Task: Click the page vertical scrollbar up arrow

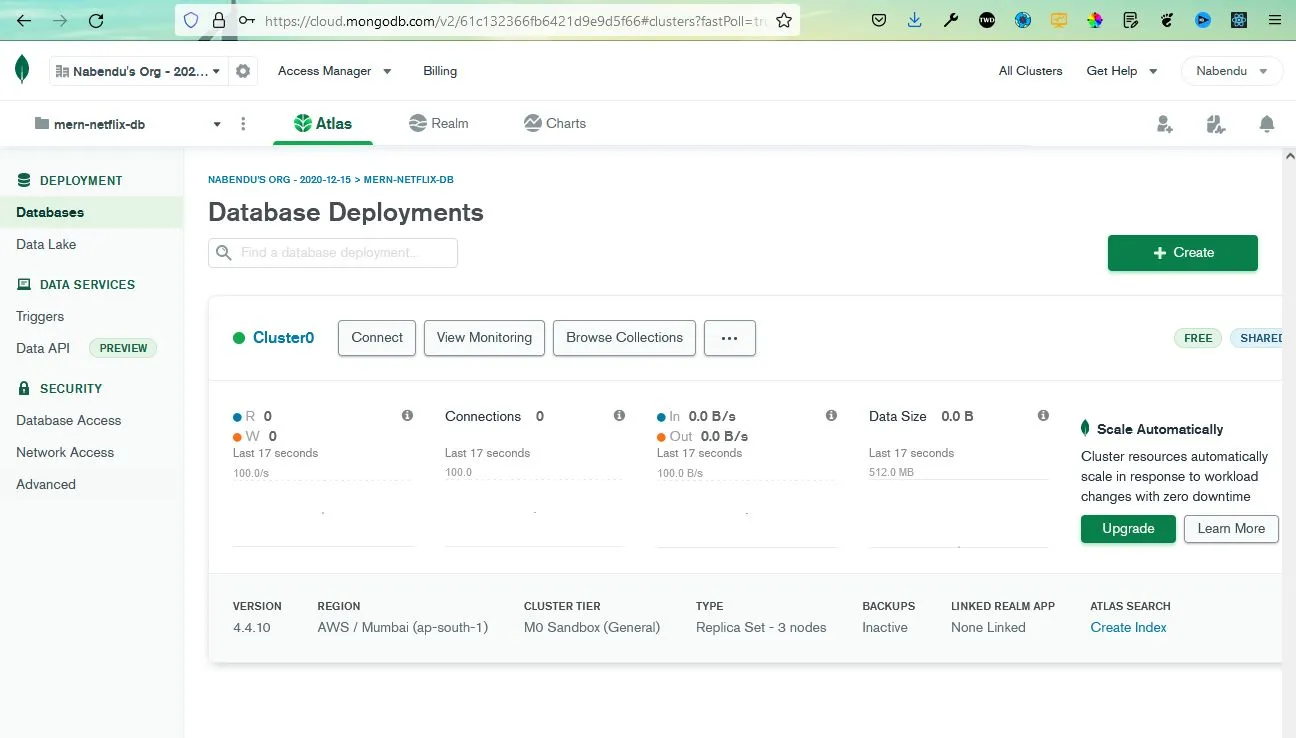Action: coord(1289,156)
